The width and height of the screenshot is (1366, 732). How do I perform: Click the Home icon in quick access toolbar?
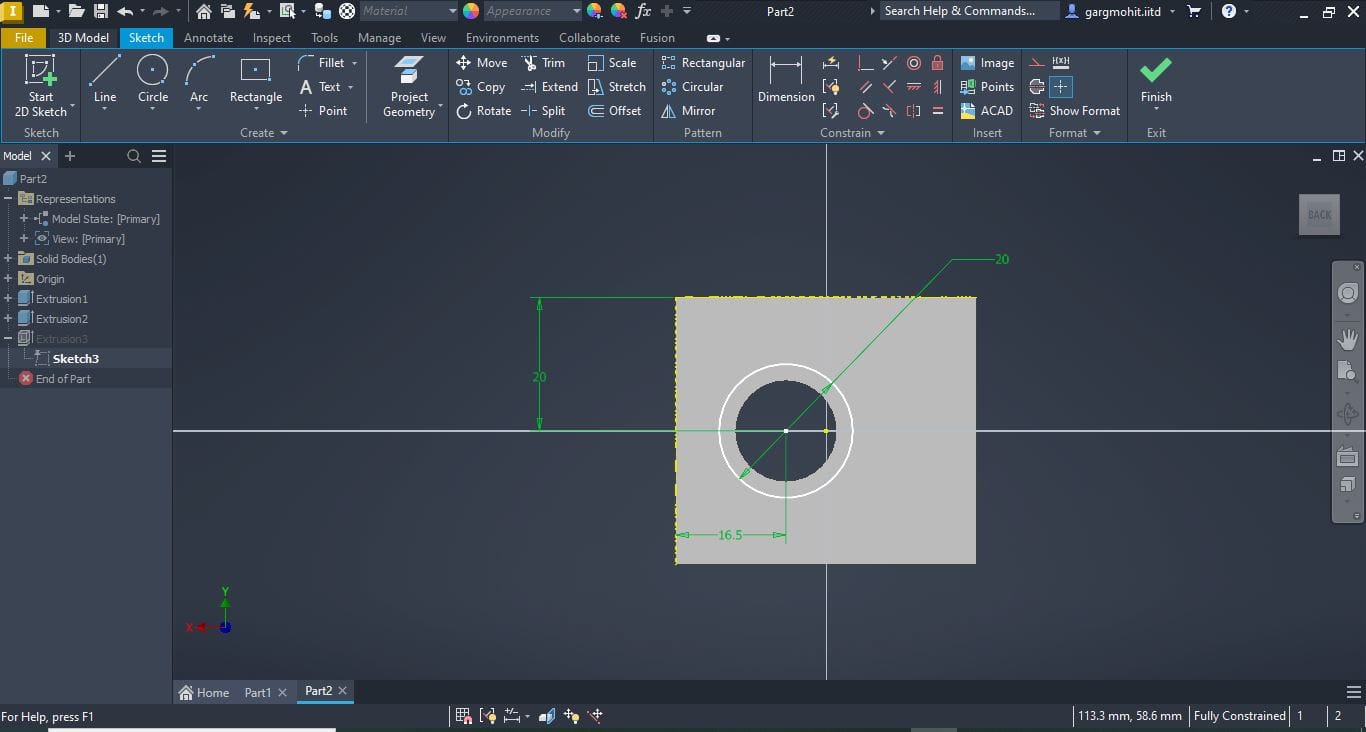(203, 11)
